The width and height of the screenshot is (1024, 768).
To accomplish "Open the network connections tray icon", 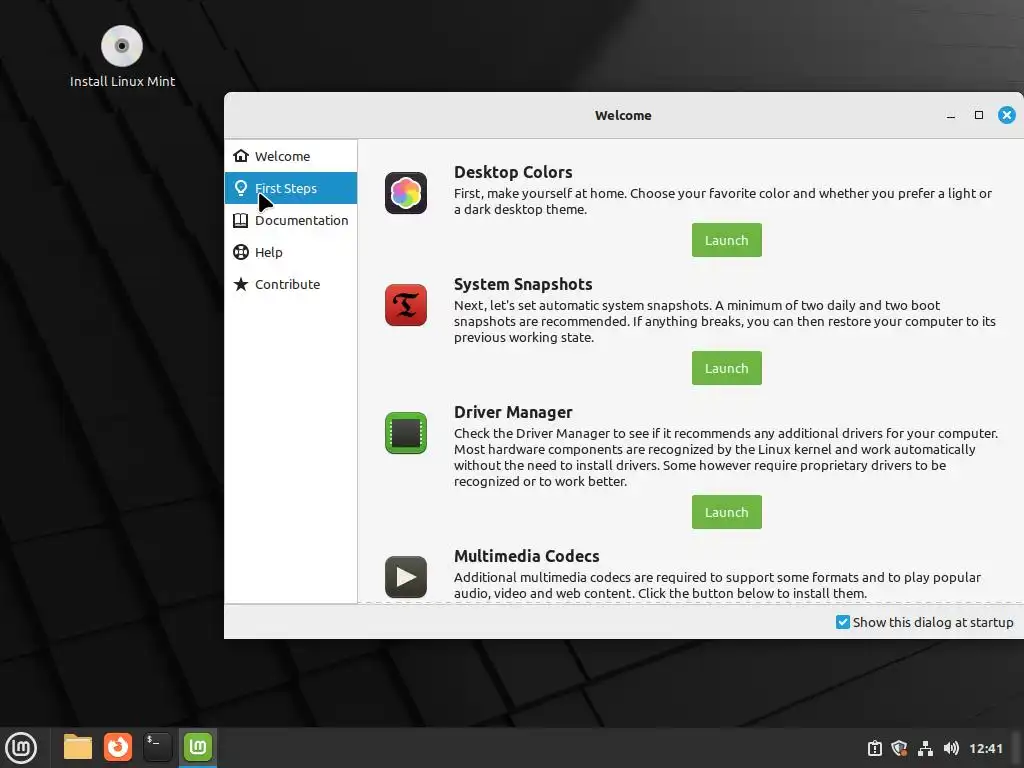I will point(925,748).
